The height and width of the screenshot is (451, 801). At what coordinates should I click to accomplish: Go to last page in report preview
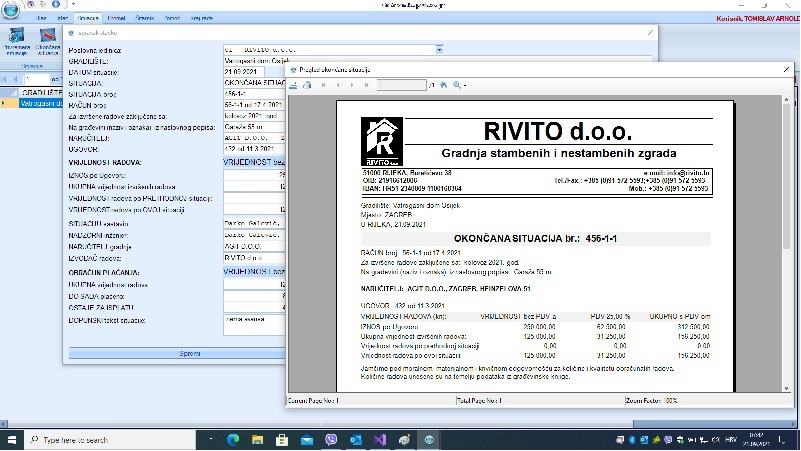[x=366, y=85]
